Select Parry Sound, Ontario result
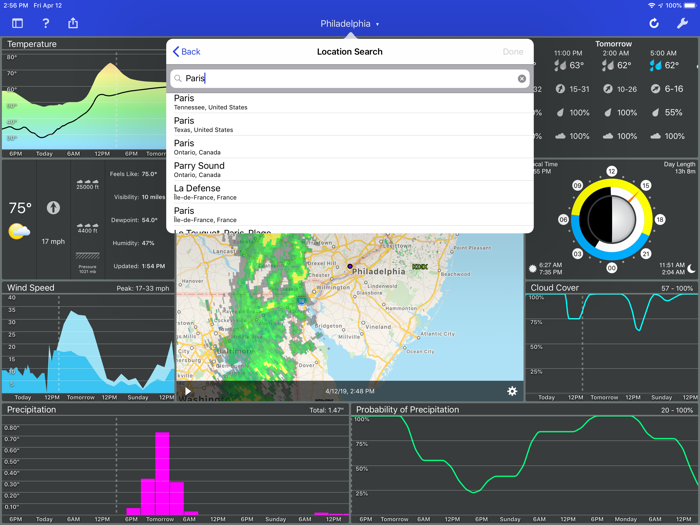The width and height of the screenshot is (700, 525). pos(350,170)
